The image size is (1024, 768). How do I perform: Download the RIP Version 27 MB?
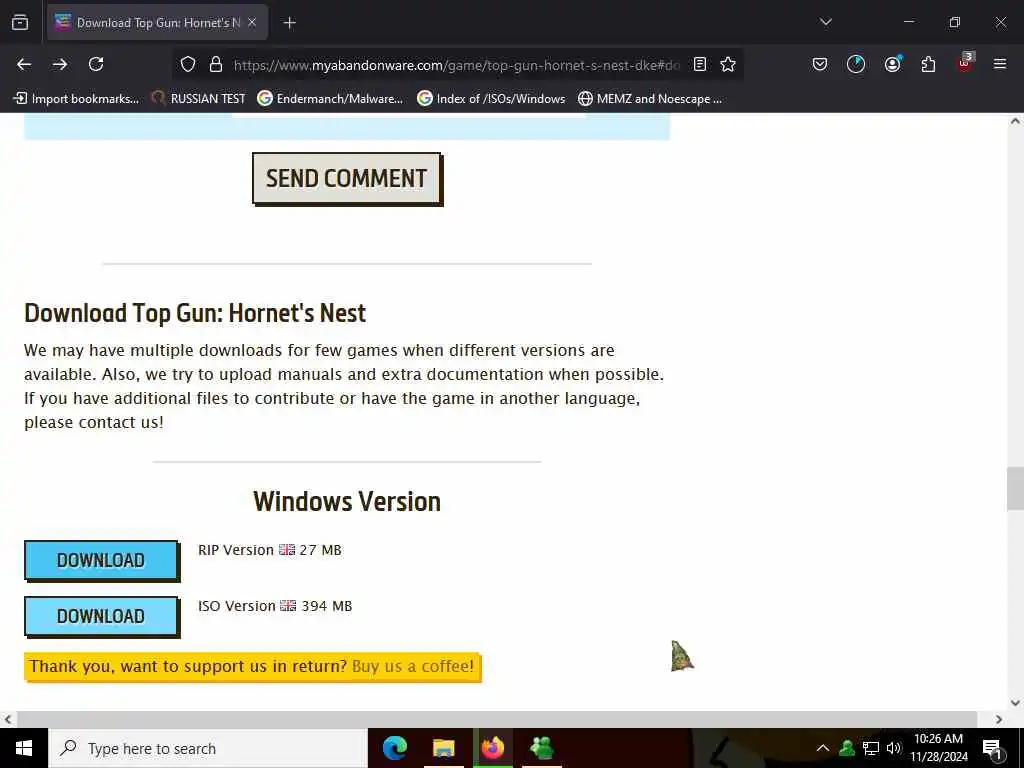[x=101, y=560]
